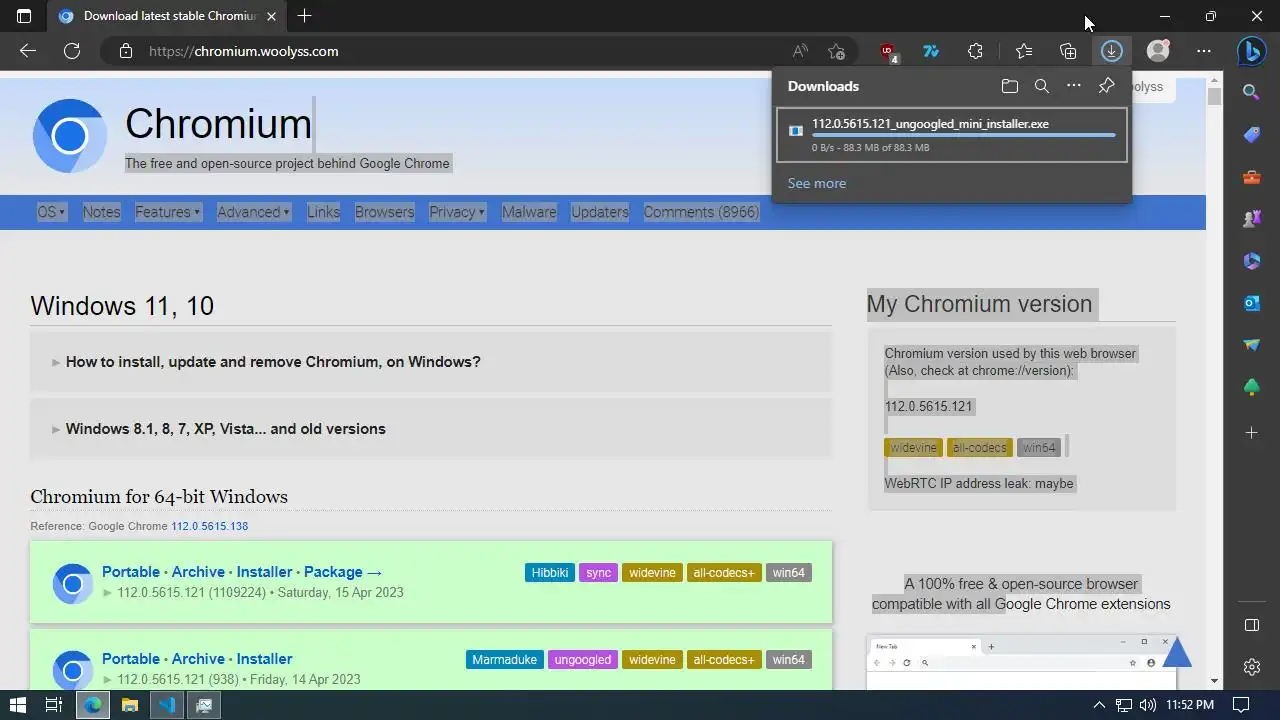
Task: Open the sidebar Outlook icon
Action: [x=1252, y=303]
